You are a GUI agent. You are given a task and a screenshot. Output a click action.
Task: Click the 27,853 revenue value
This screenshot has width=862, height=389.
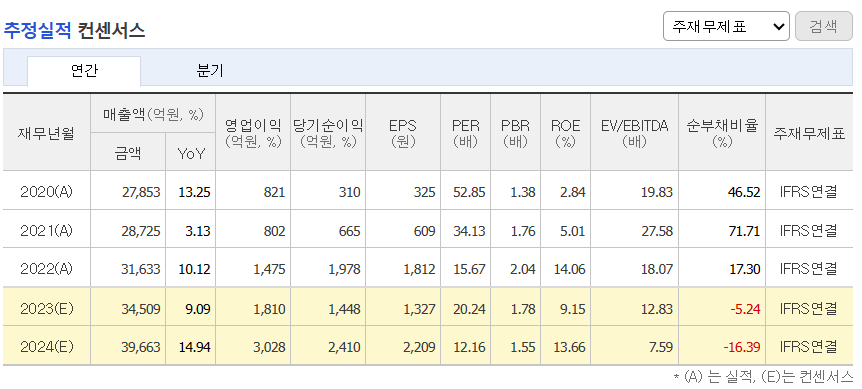click(141, 192)
